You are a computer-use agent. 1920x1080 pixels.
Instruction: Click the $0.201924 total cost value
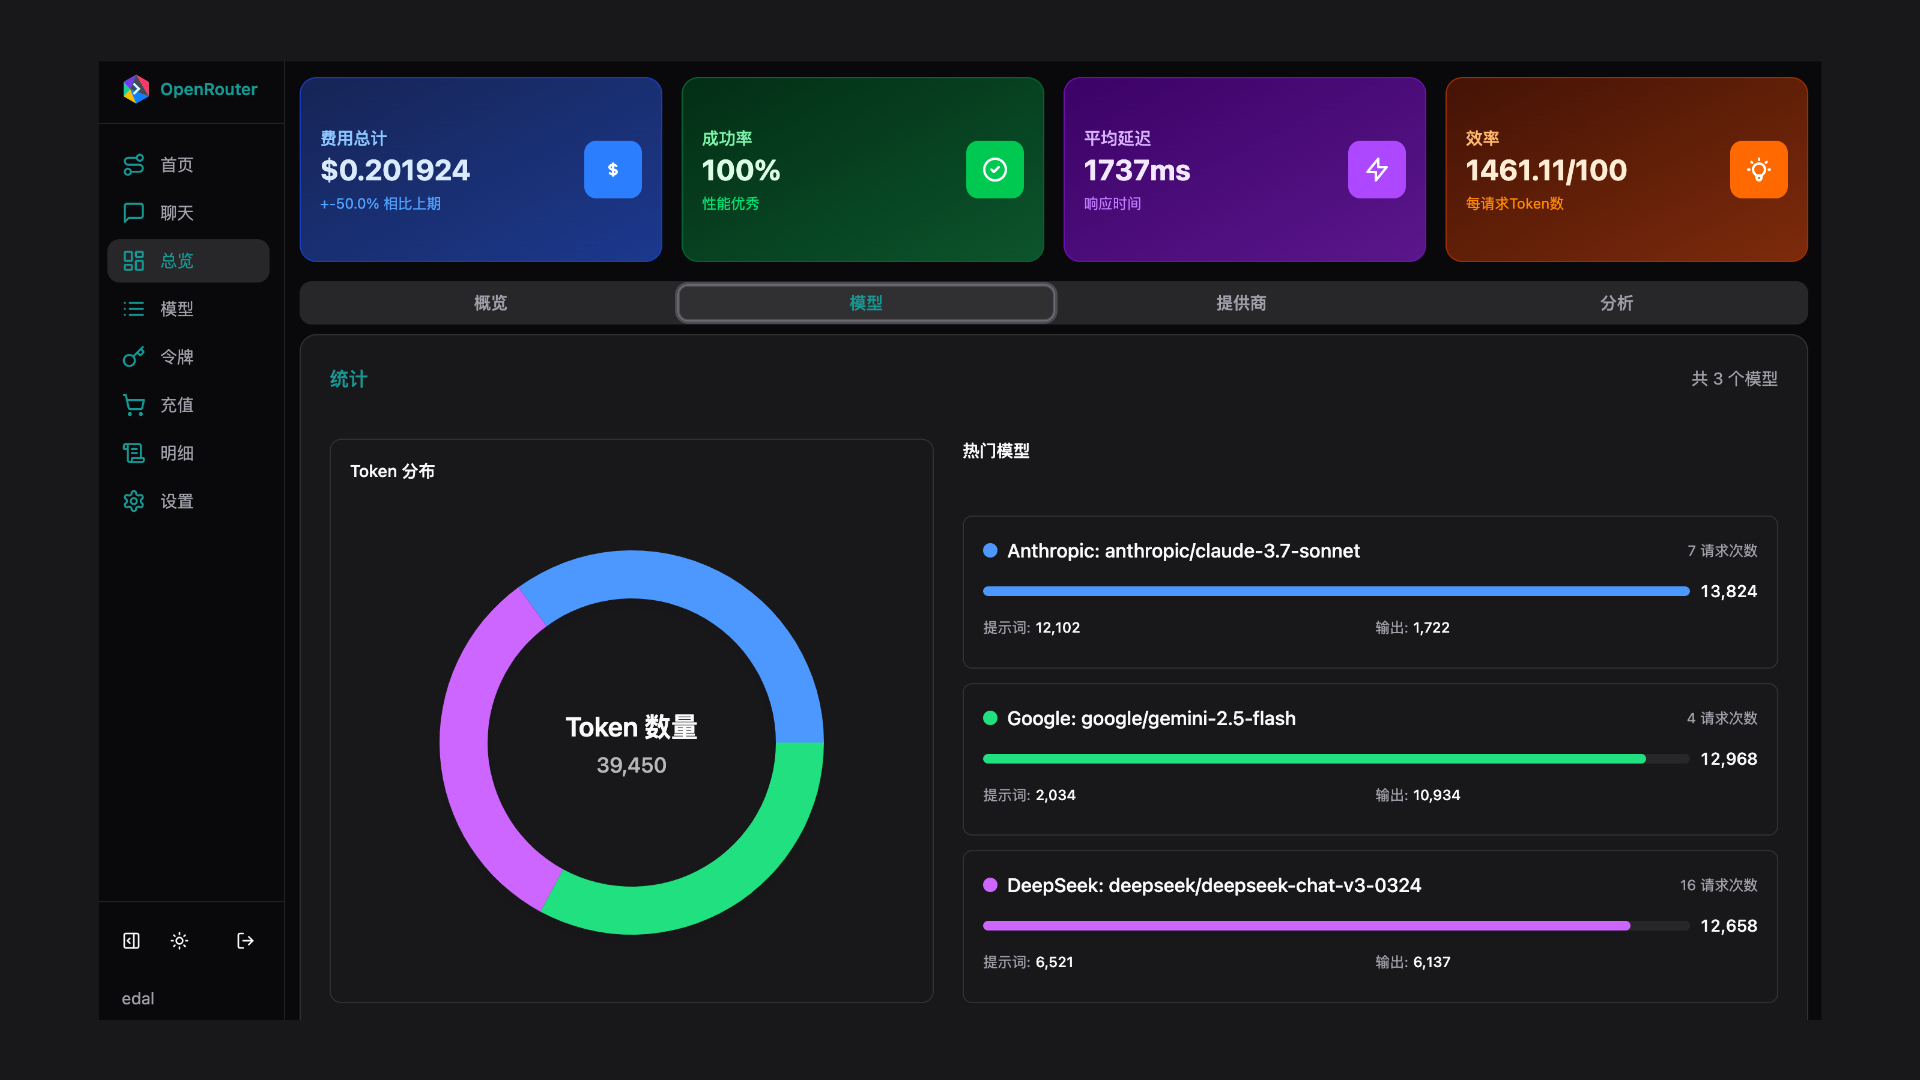[395, 170]
